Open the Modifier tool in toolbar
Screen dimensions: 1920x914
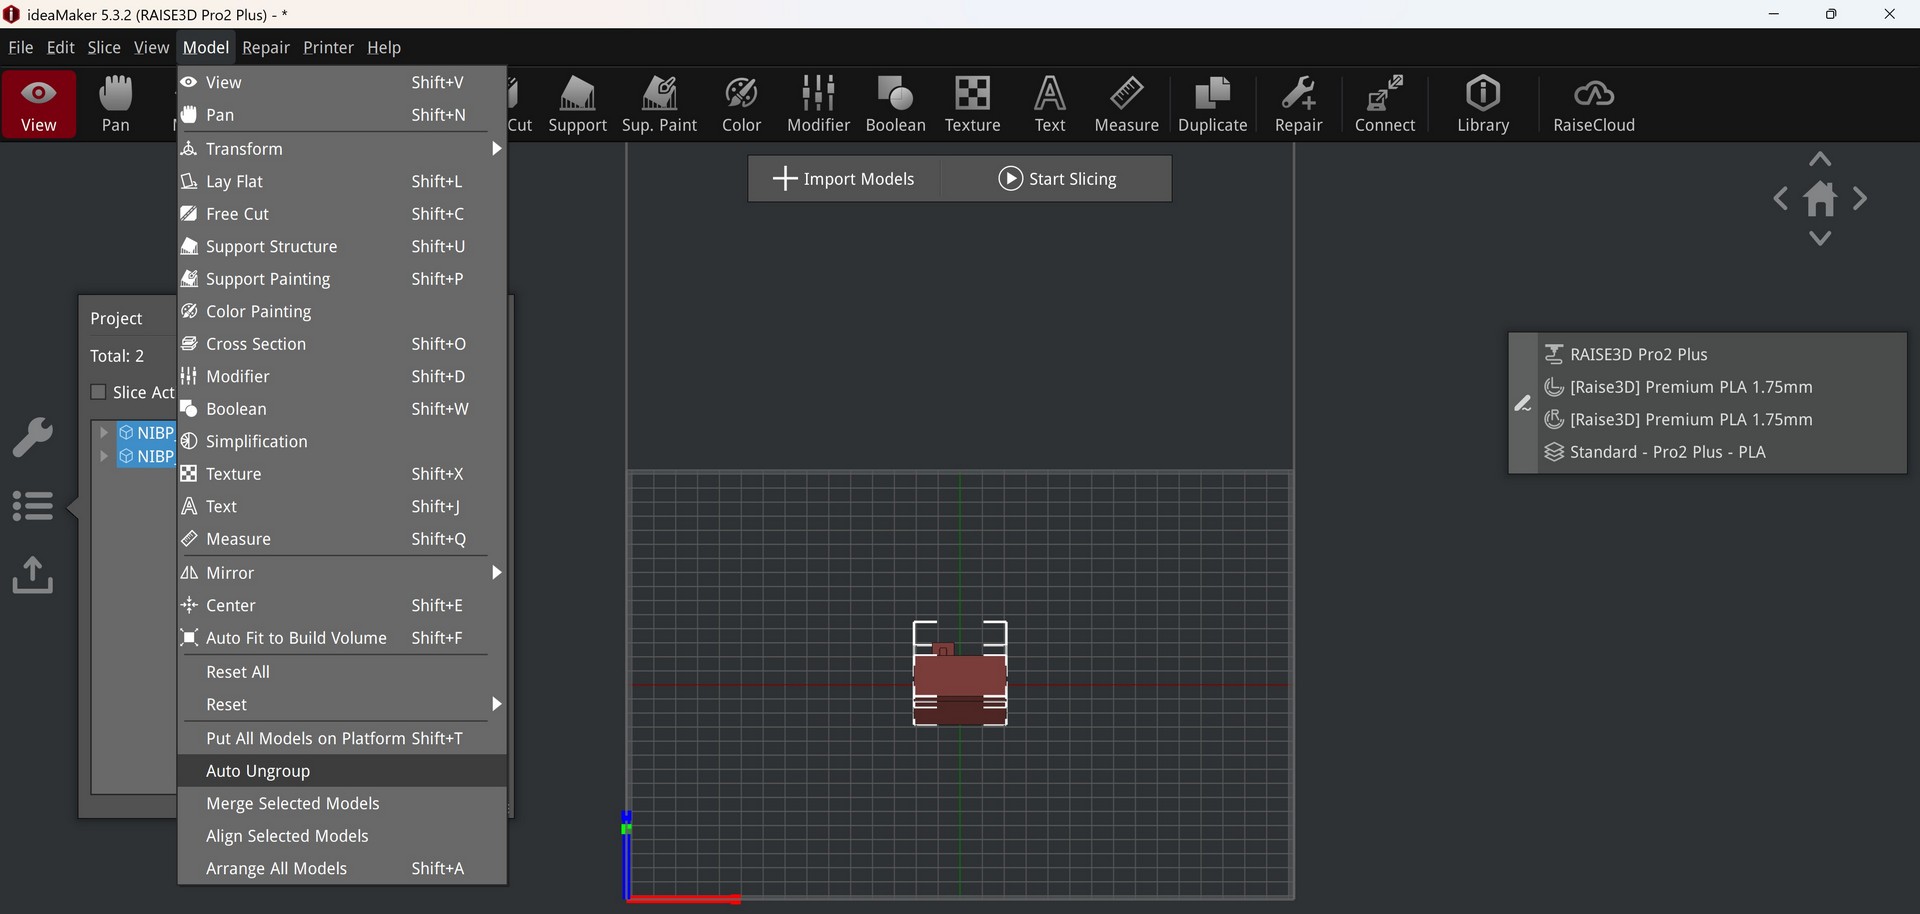819,104
